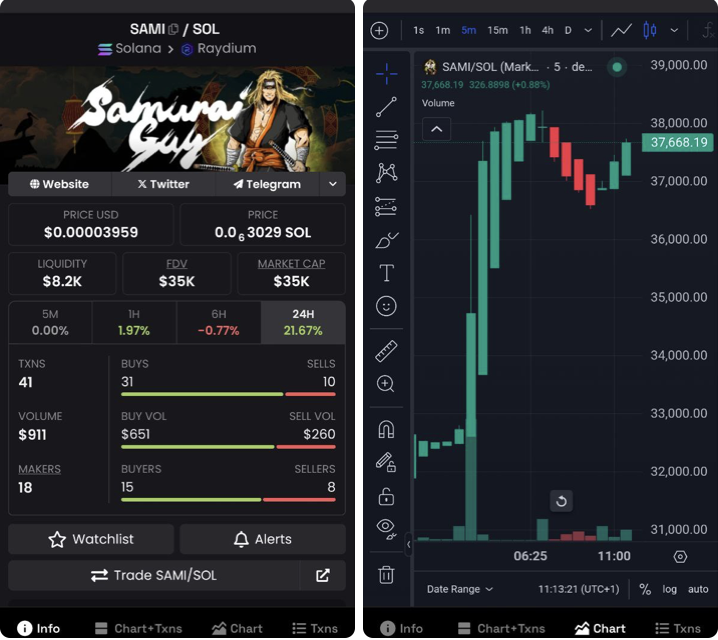Toggle log scale on chart

[669, 589]
